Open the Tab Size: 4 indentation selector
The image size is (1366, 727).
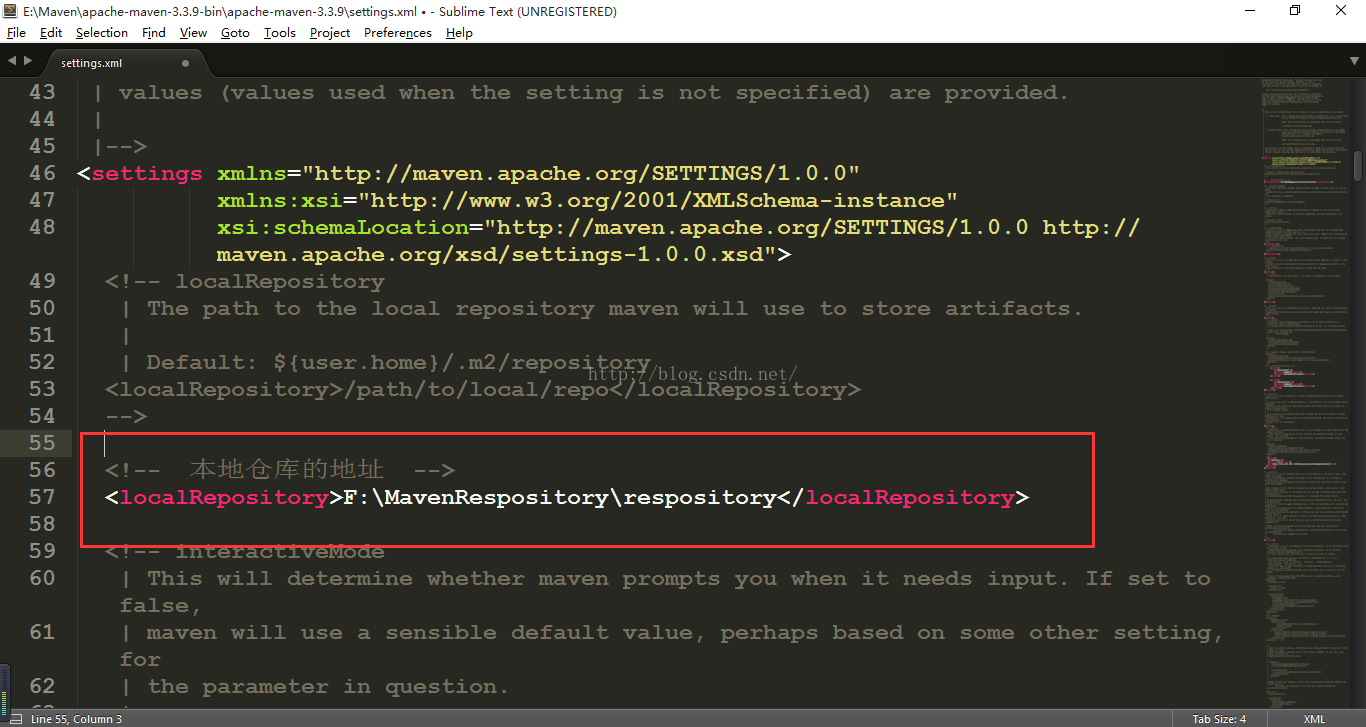tap(1219, 718)
